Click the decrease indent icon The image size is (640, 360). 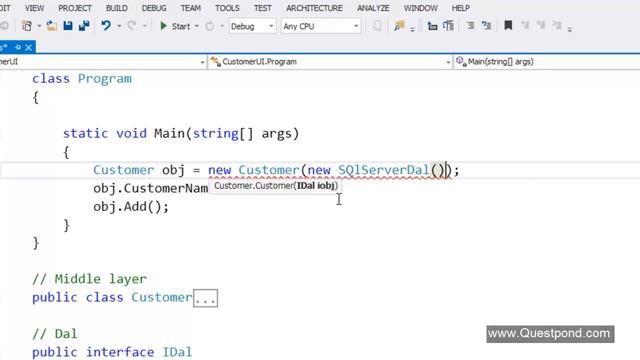[x=470, y=26]
